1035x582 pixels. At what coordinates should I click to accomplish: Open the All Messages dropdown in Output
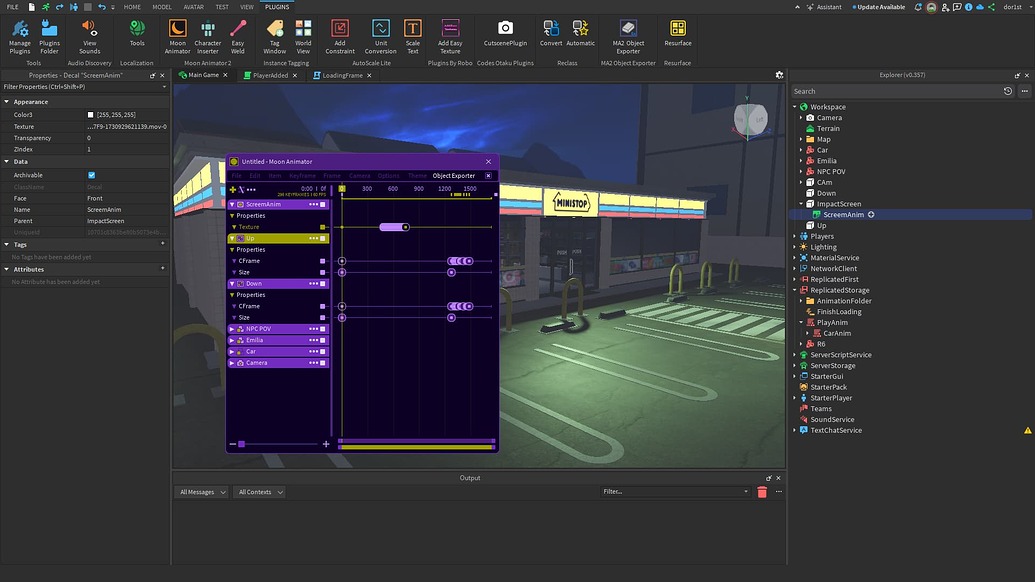click(200, 491)
